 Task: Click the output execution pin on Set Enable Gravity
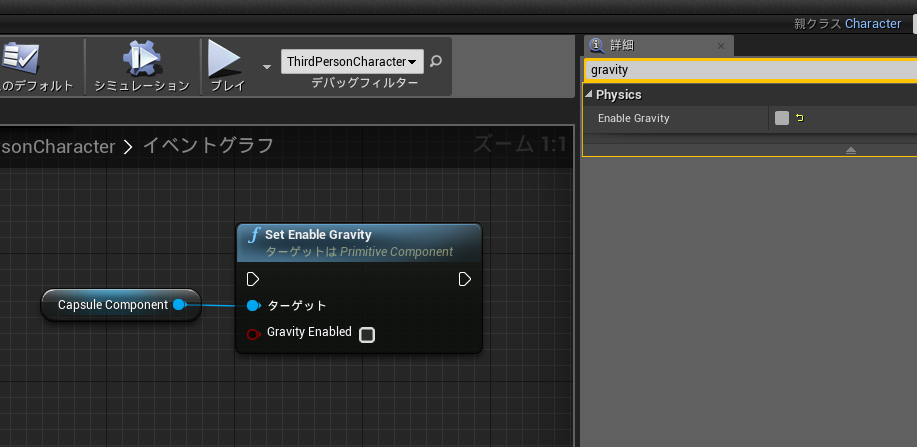(465, 279)
